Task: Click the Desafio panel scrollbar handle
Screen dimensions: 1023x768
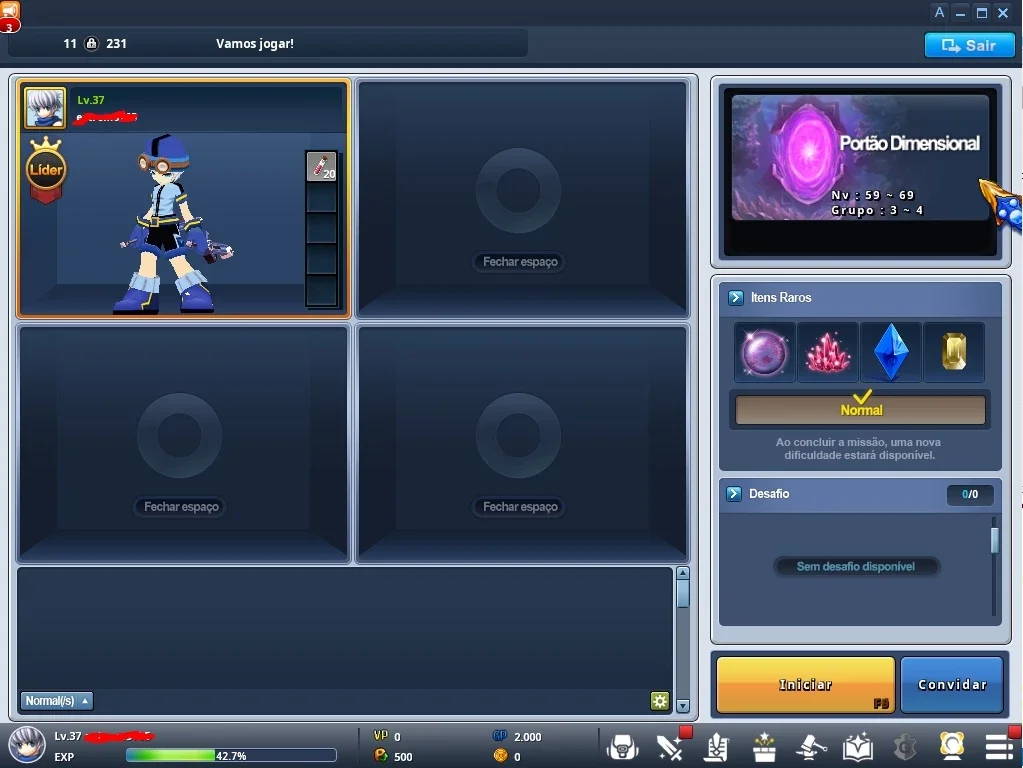Action: (995, 540)
